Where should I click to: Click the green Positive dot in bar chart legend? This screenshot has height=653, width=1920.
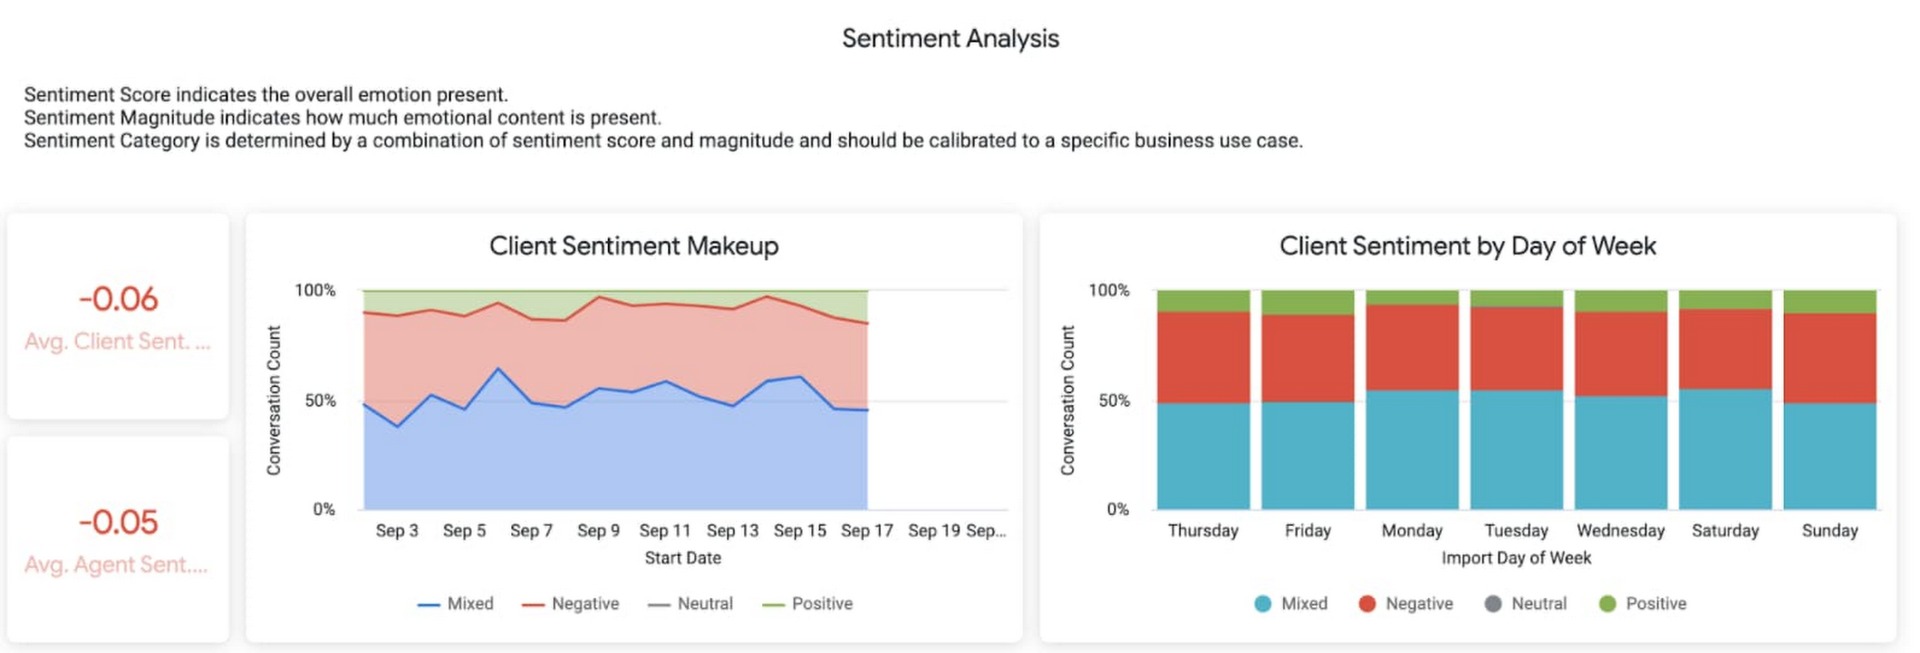[x=1607, y=604]
